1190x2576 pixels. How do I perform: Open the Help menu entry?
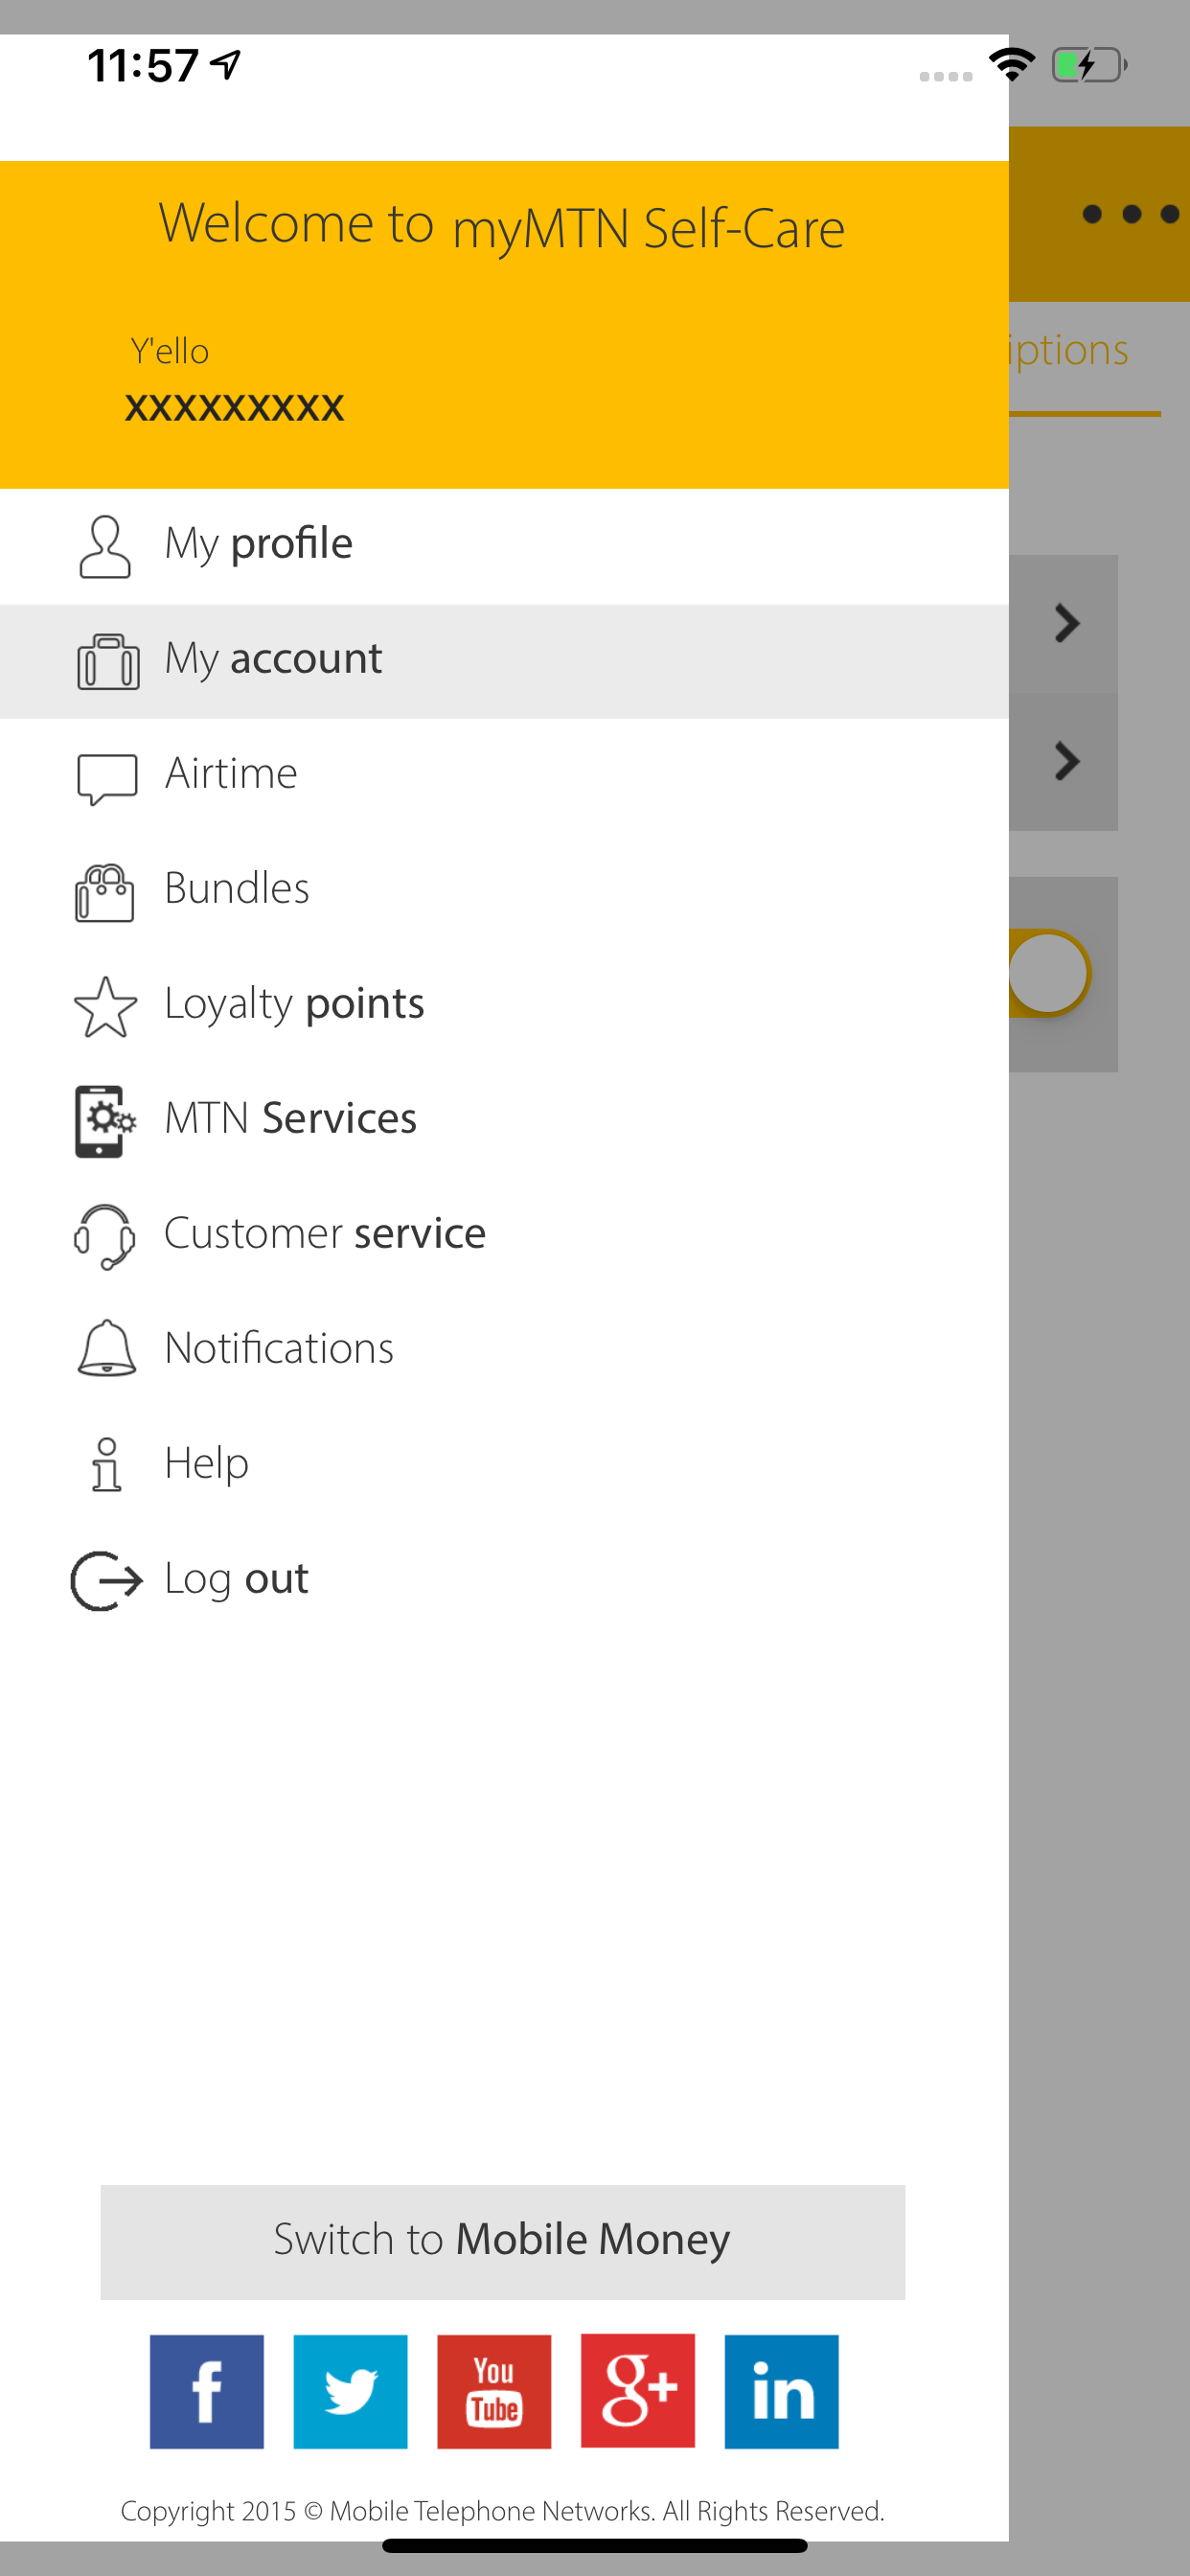tap(504, 1466)
